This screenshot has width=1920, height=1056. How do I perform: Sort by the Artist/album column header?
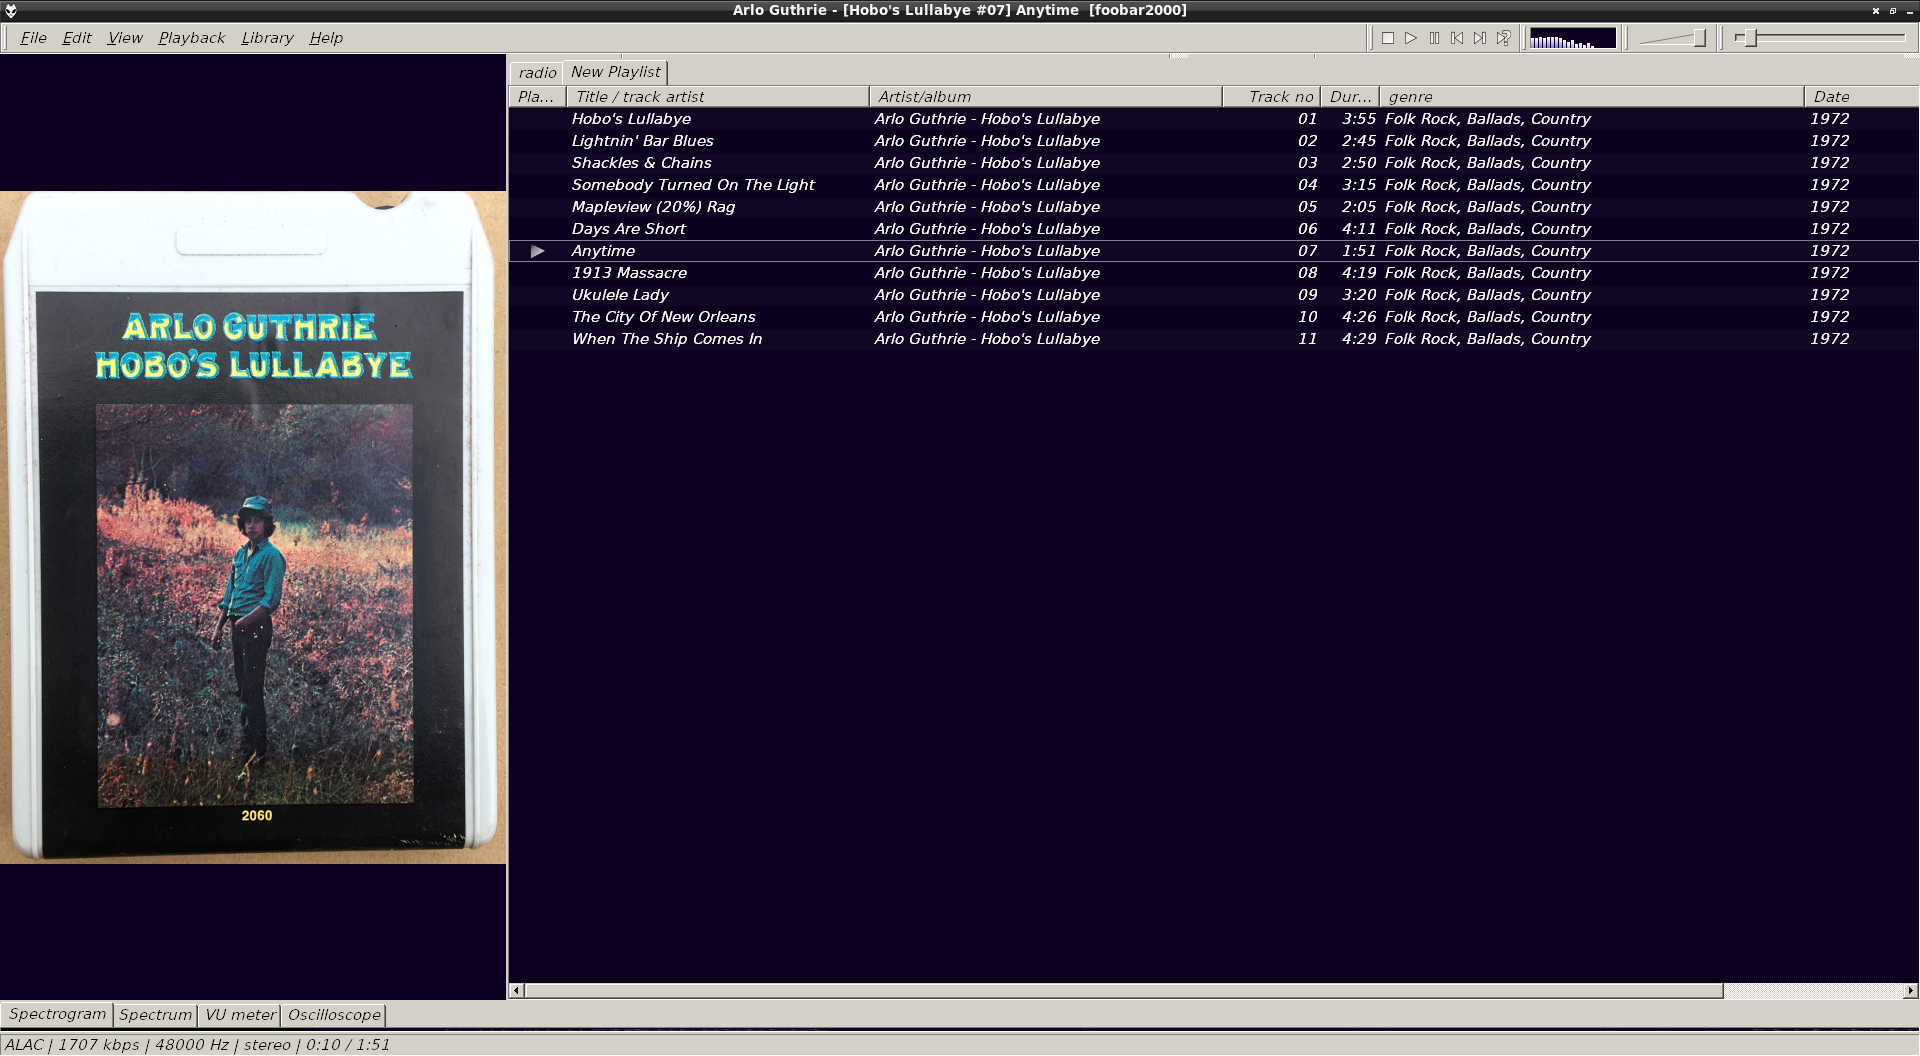(x=1045, y=97)
